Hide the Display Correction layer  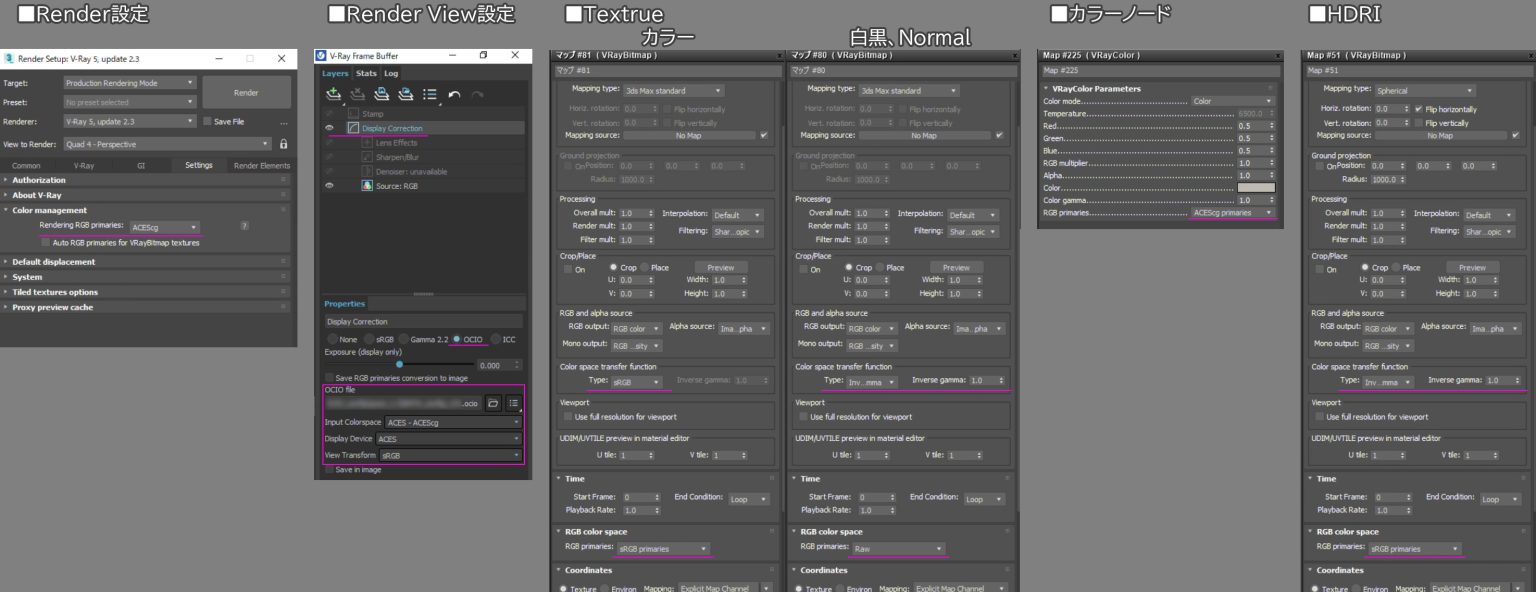[329, 127]
